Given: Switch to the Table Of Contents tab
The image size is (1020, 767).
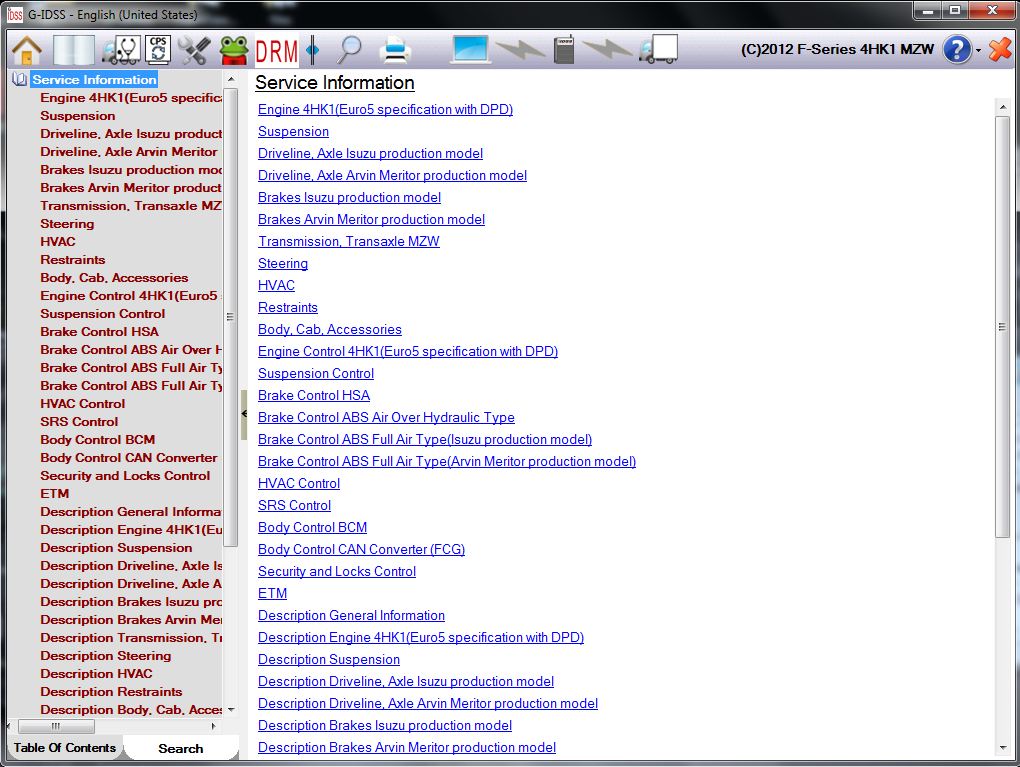Looking at the screenshot, I should click(x=64, y=748).
